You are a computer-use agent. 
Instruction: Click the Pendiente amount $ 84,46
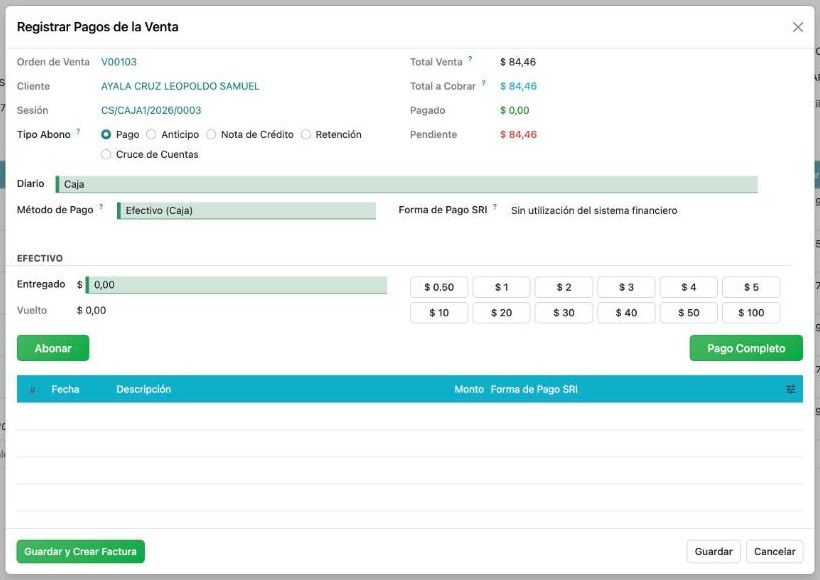click(x=518, y=134)
